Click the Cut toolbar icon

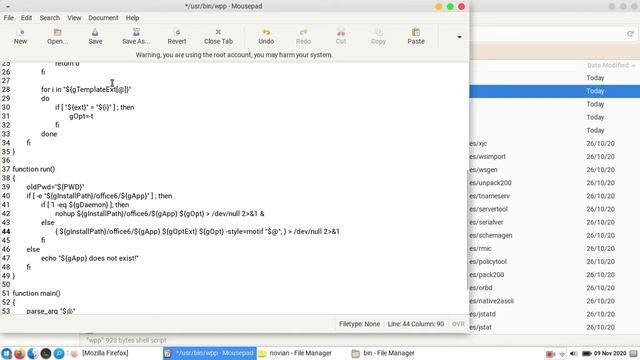click(x=341, y=36)
